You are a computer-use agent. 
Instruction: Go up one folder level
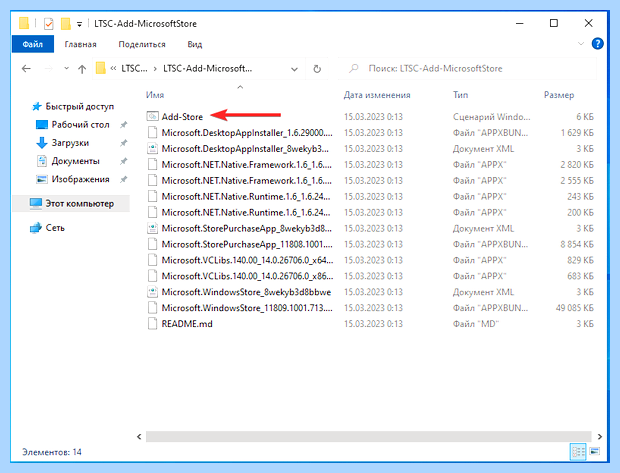pos(82,69)
